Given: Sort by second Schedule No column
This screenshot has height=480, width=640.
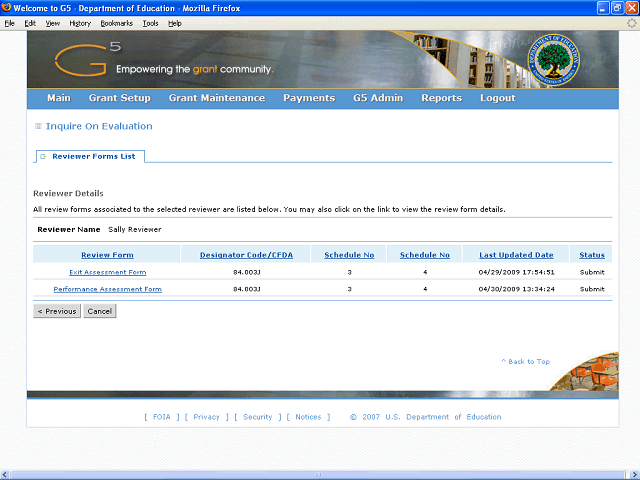Looking at the screenshot, I should [x=424, y=255].
